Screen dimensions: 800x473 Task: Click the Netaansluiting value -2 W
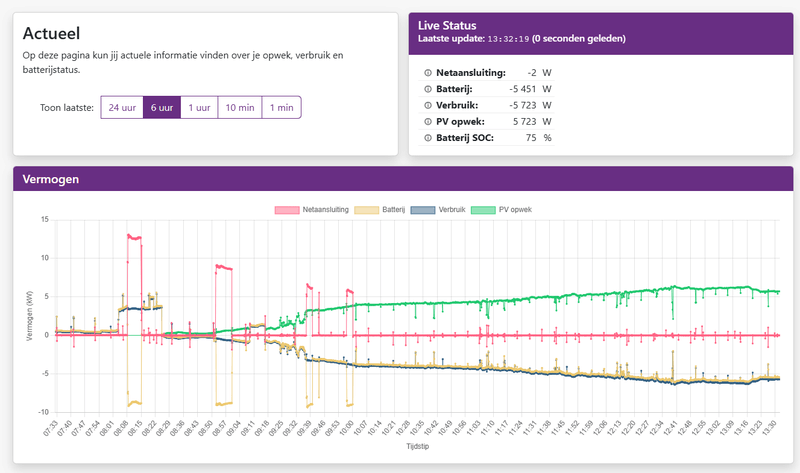pos(539,73)
